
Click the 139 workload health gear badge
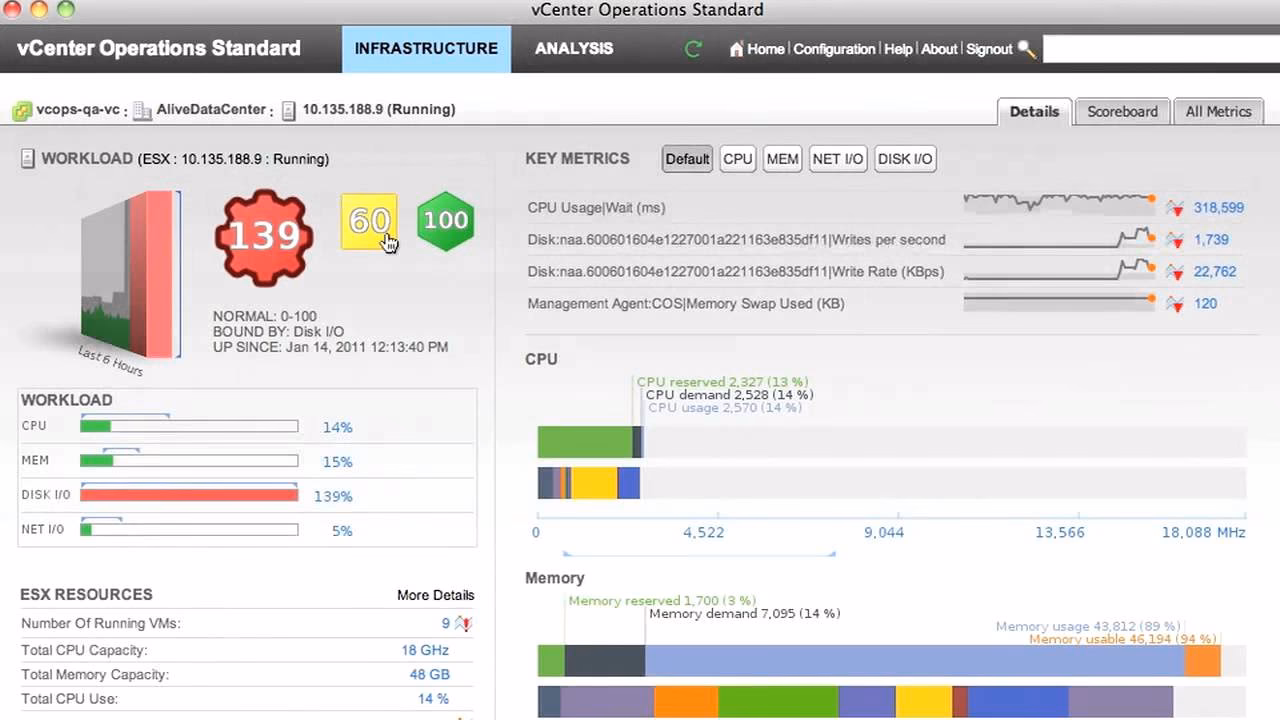point(262,237)
